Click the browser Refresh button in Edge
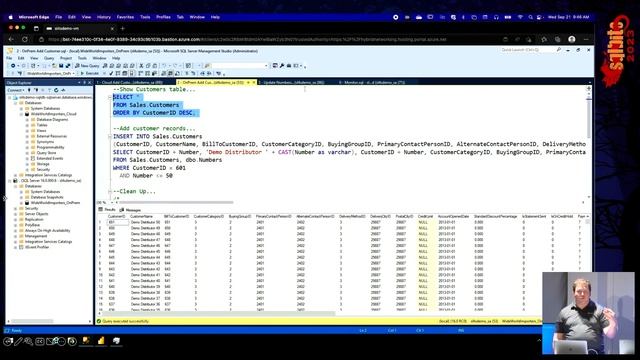Screen dimensions: 640x360 click(x=25, y=40)
